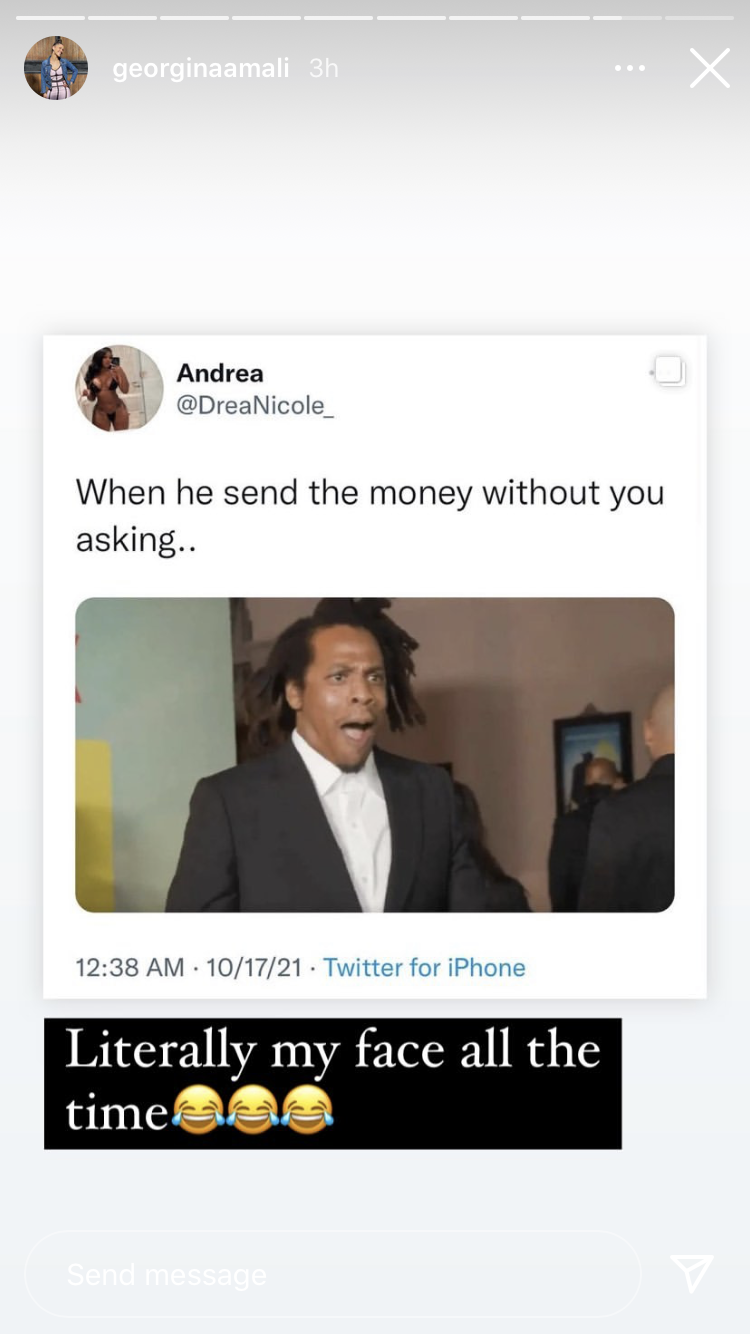Open the three-dot story options menu
This screenshot has width=750, height=1334.
point(630,68)
